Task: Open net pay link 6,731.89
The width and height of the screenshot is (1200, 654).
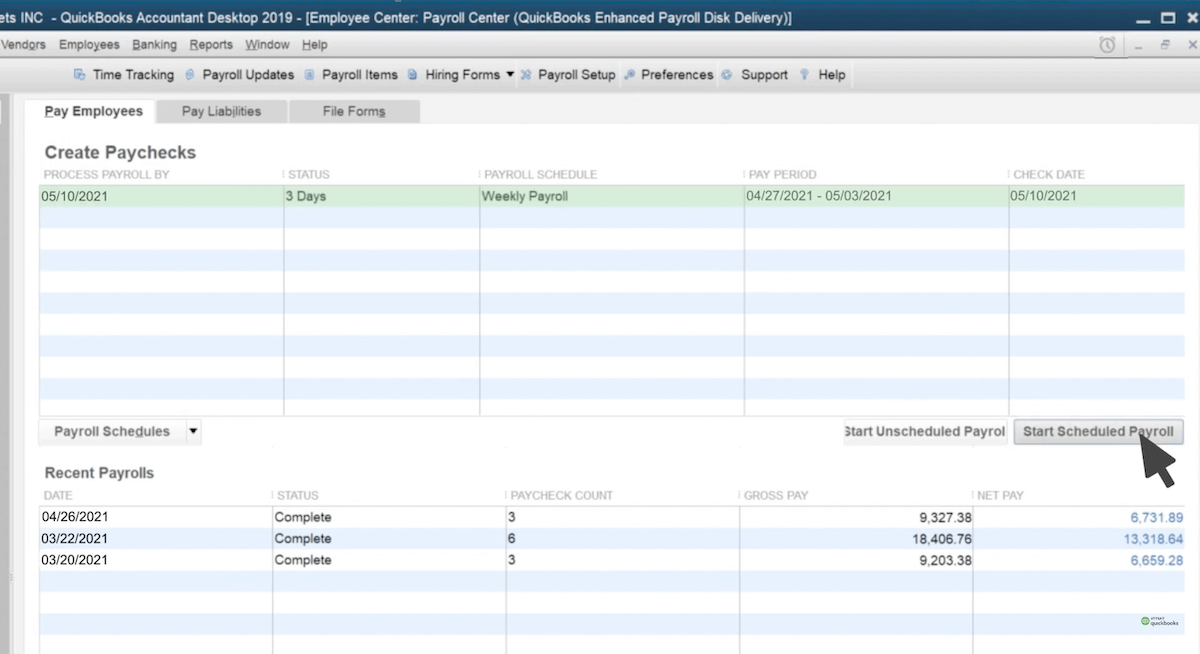Action: tap(1157, 517)
